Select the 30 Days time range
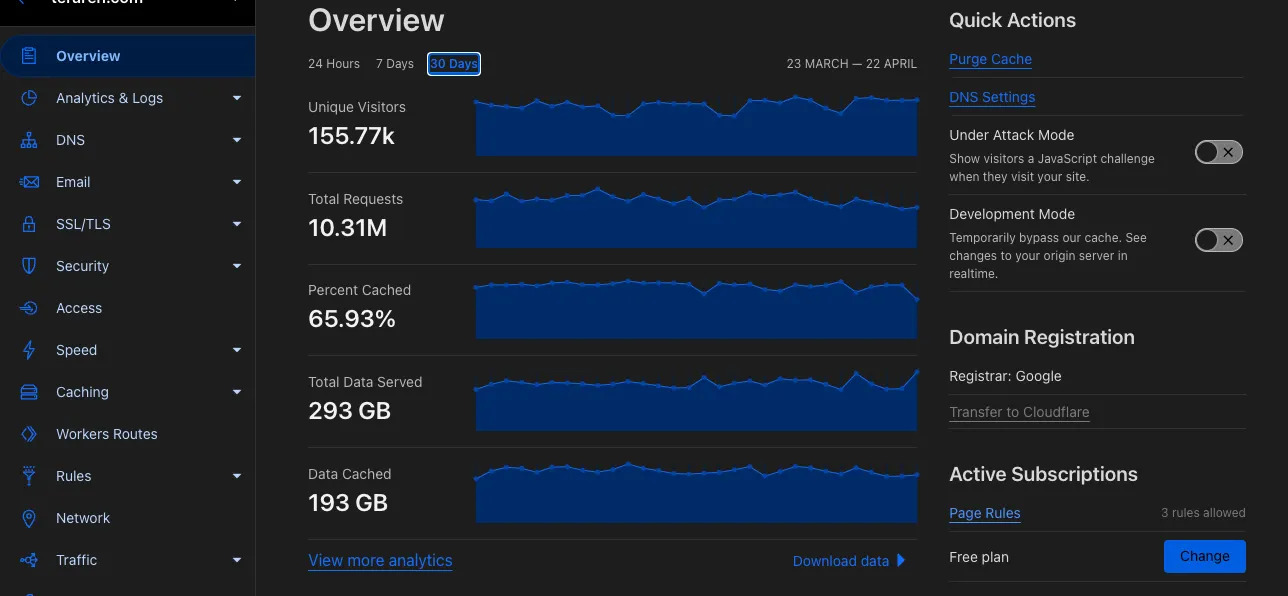Image resolution: width=1288 pixels, height=596 pixels. point(454,64)
